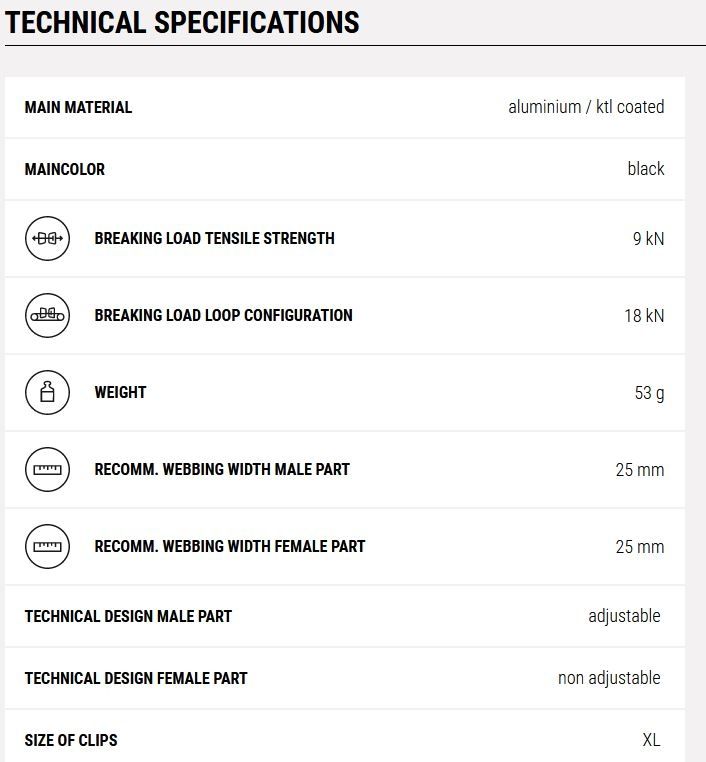The width and height of the screenshot is (706, 762).
Task: Select the black maincolor value
Action: (645, 169)
